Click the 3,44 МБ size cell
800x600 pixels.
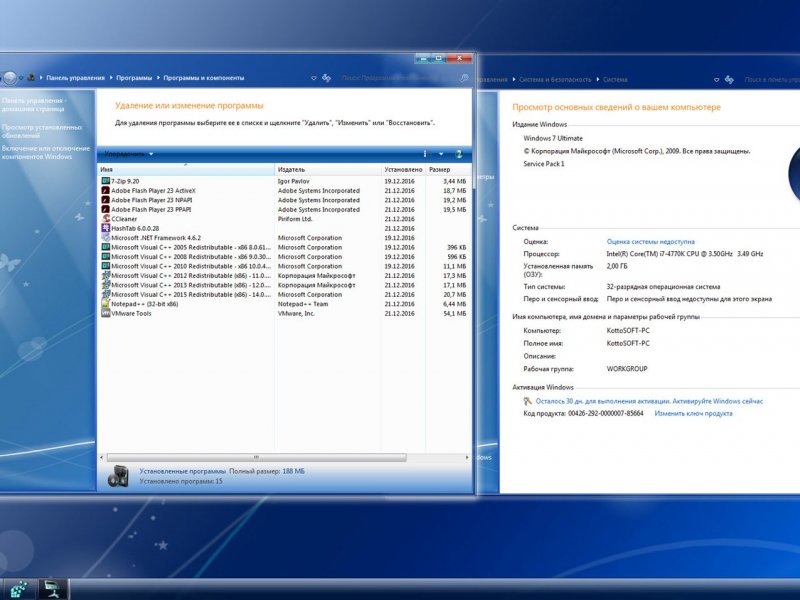click(455, 181)
